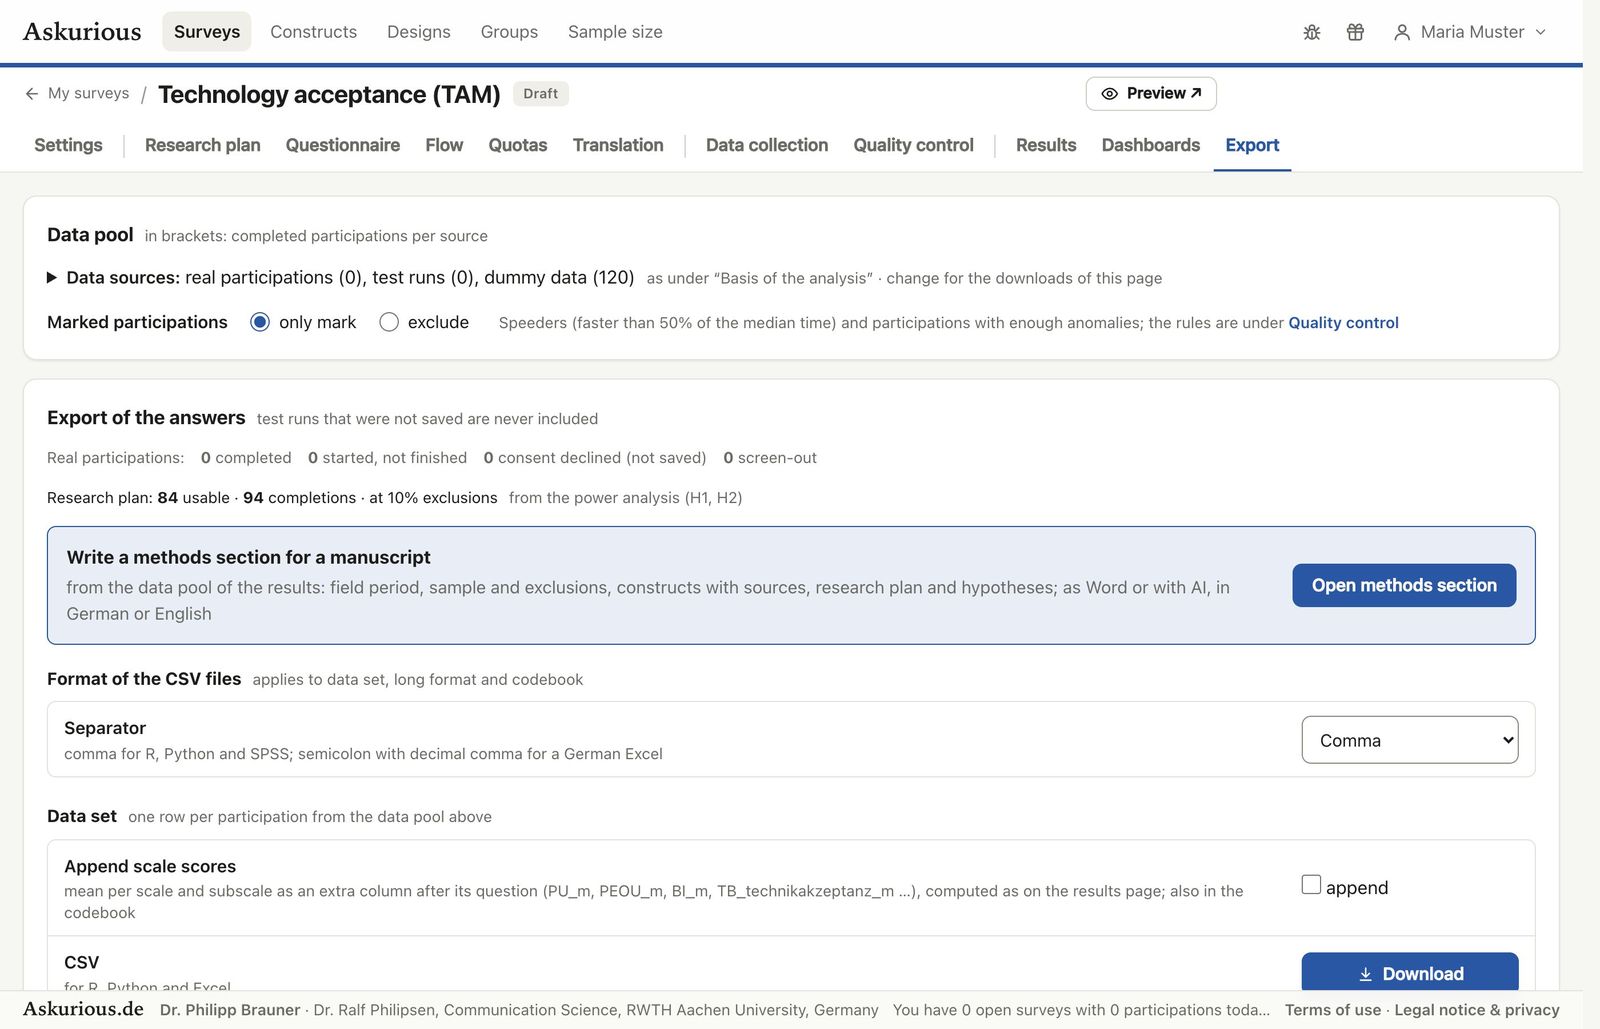Switch to the Dashboards tab
Viewport: 1600px width, 1029px height.
[1151, 145]
